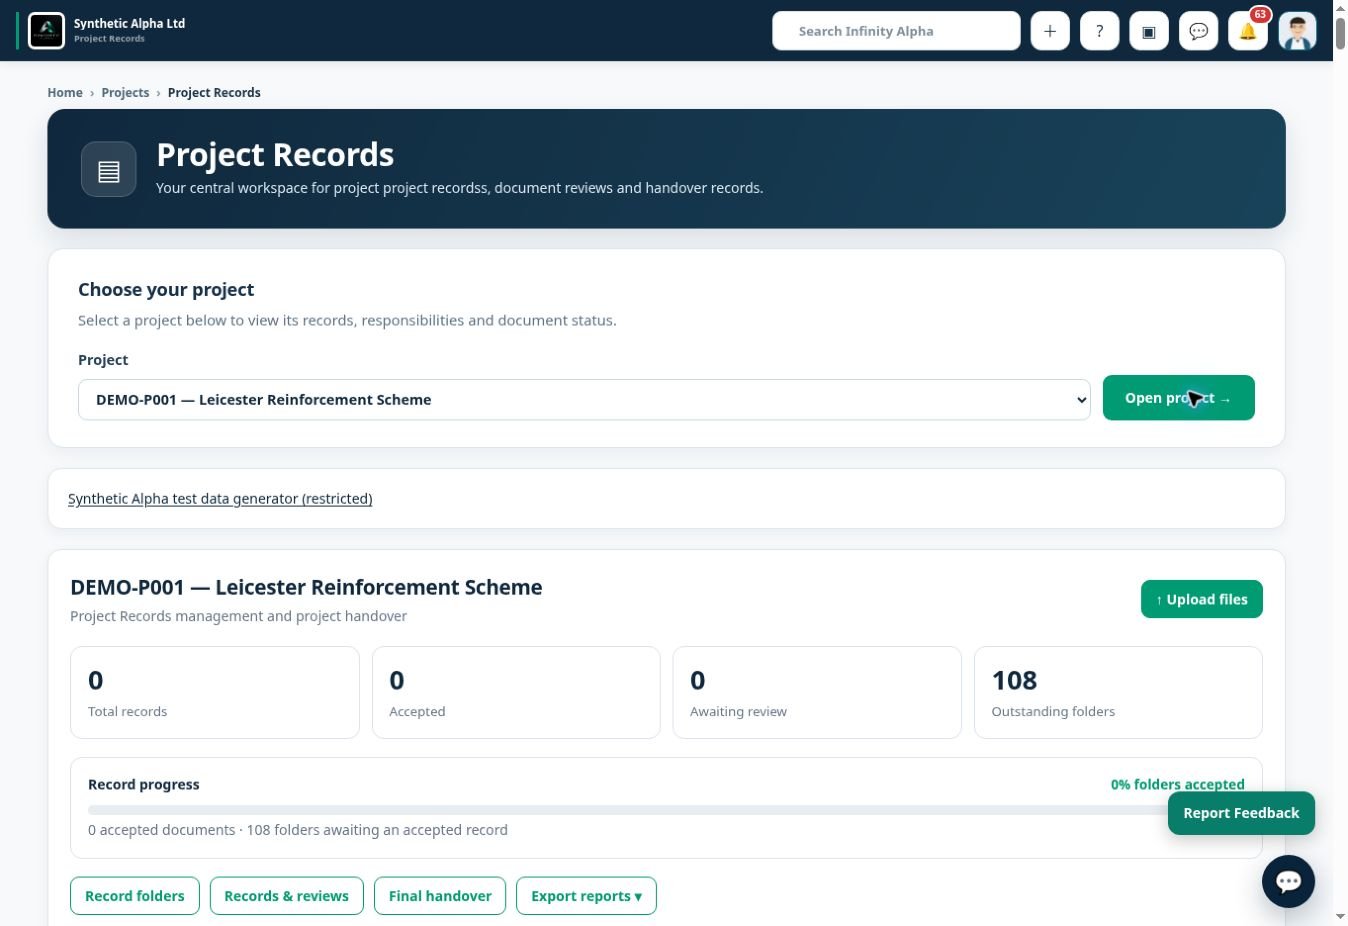
Task: Open the plus create-new menu
Action: [x=1050, y=31]
